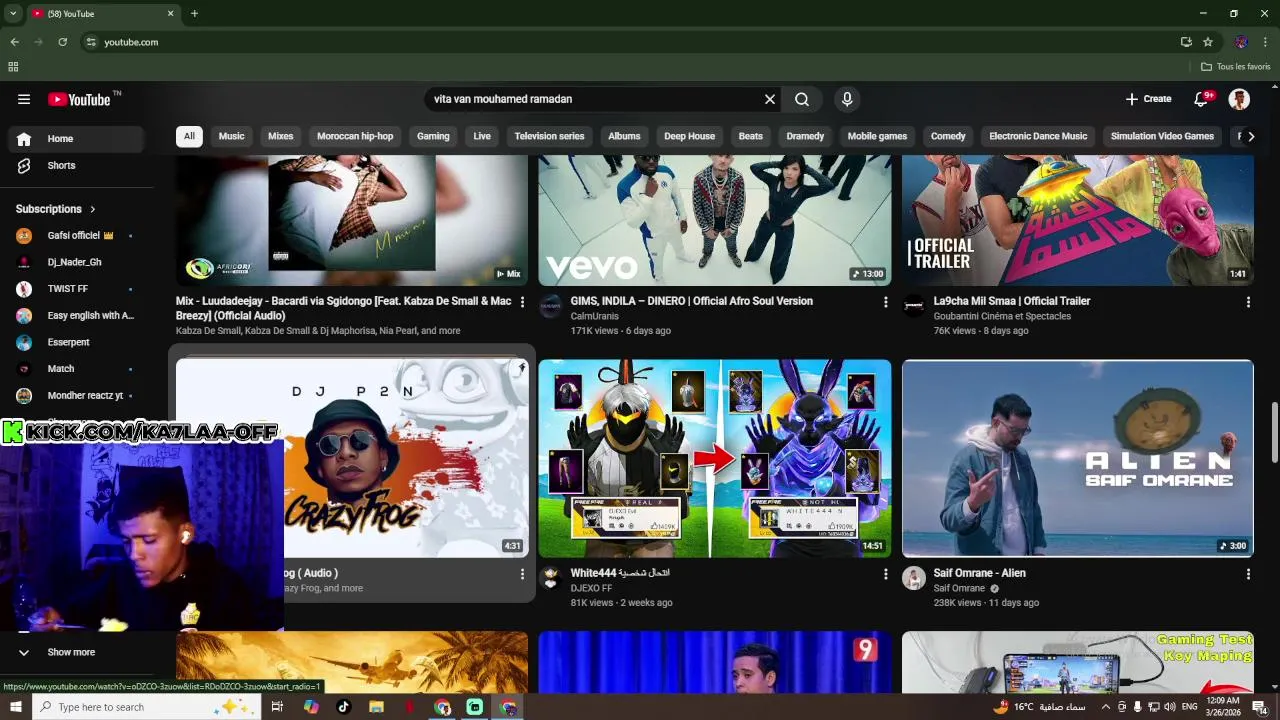1280x720 pixels.
Task: Open File Explorer from the taskbar
Action: [376, 707]
